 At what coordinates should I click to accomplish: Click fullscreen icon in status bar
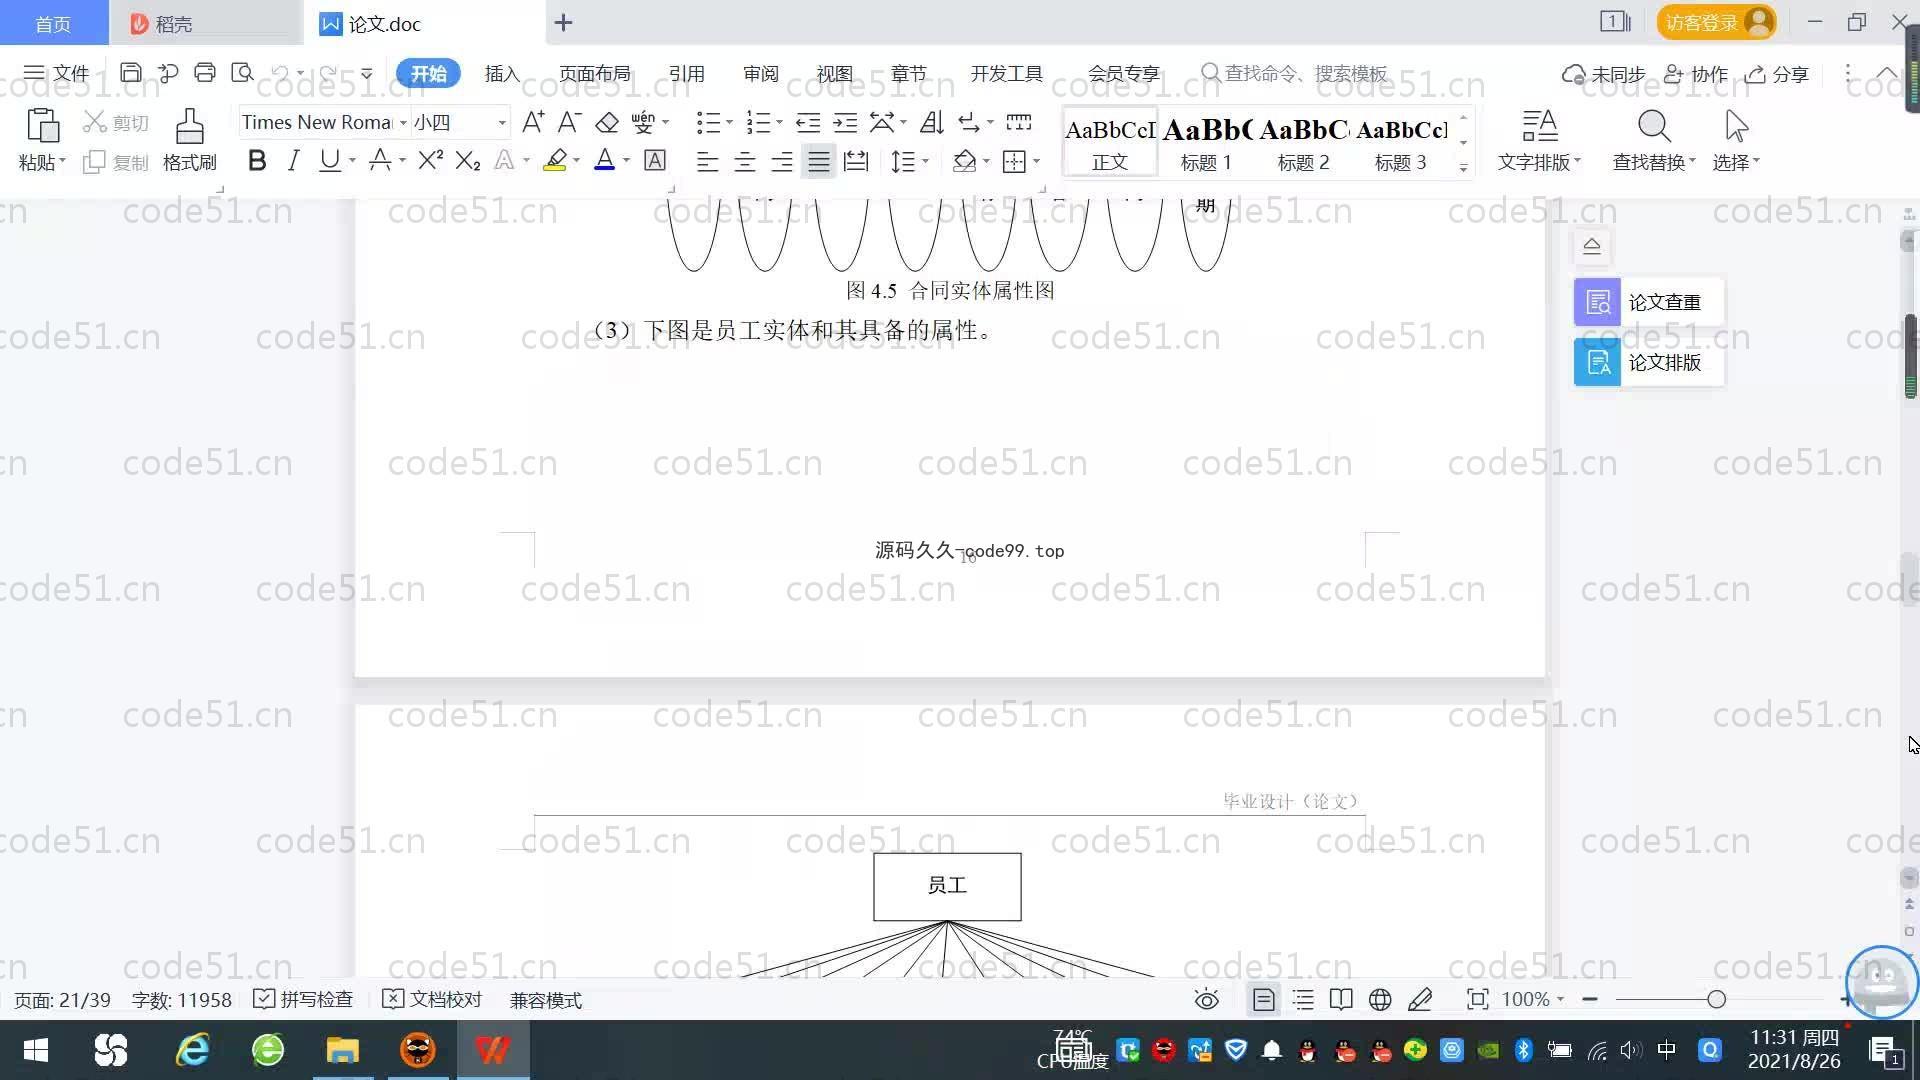pyautogui.click(x=1477, y=1000)
